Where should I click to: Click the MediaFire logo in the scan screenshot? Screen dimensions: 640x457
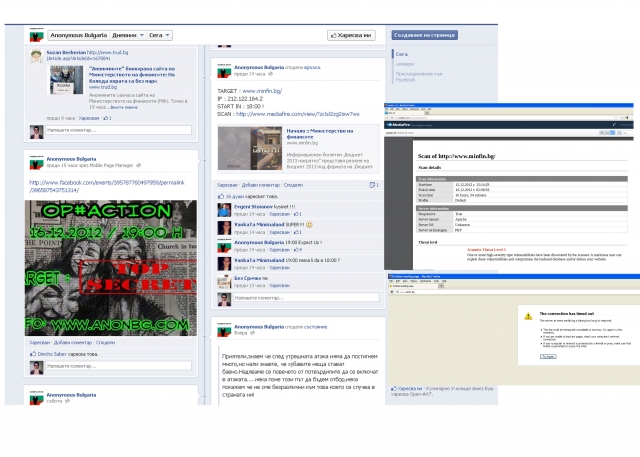(x=398, y=125)
